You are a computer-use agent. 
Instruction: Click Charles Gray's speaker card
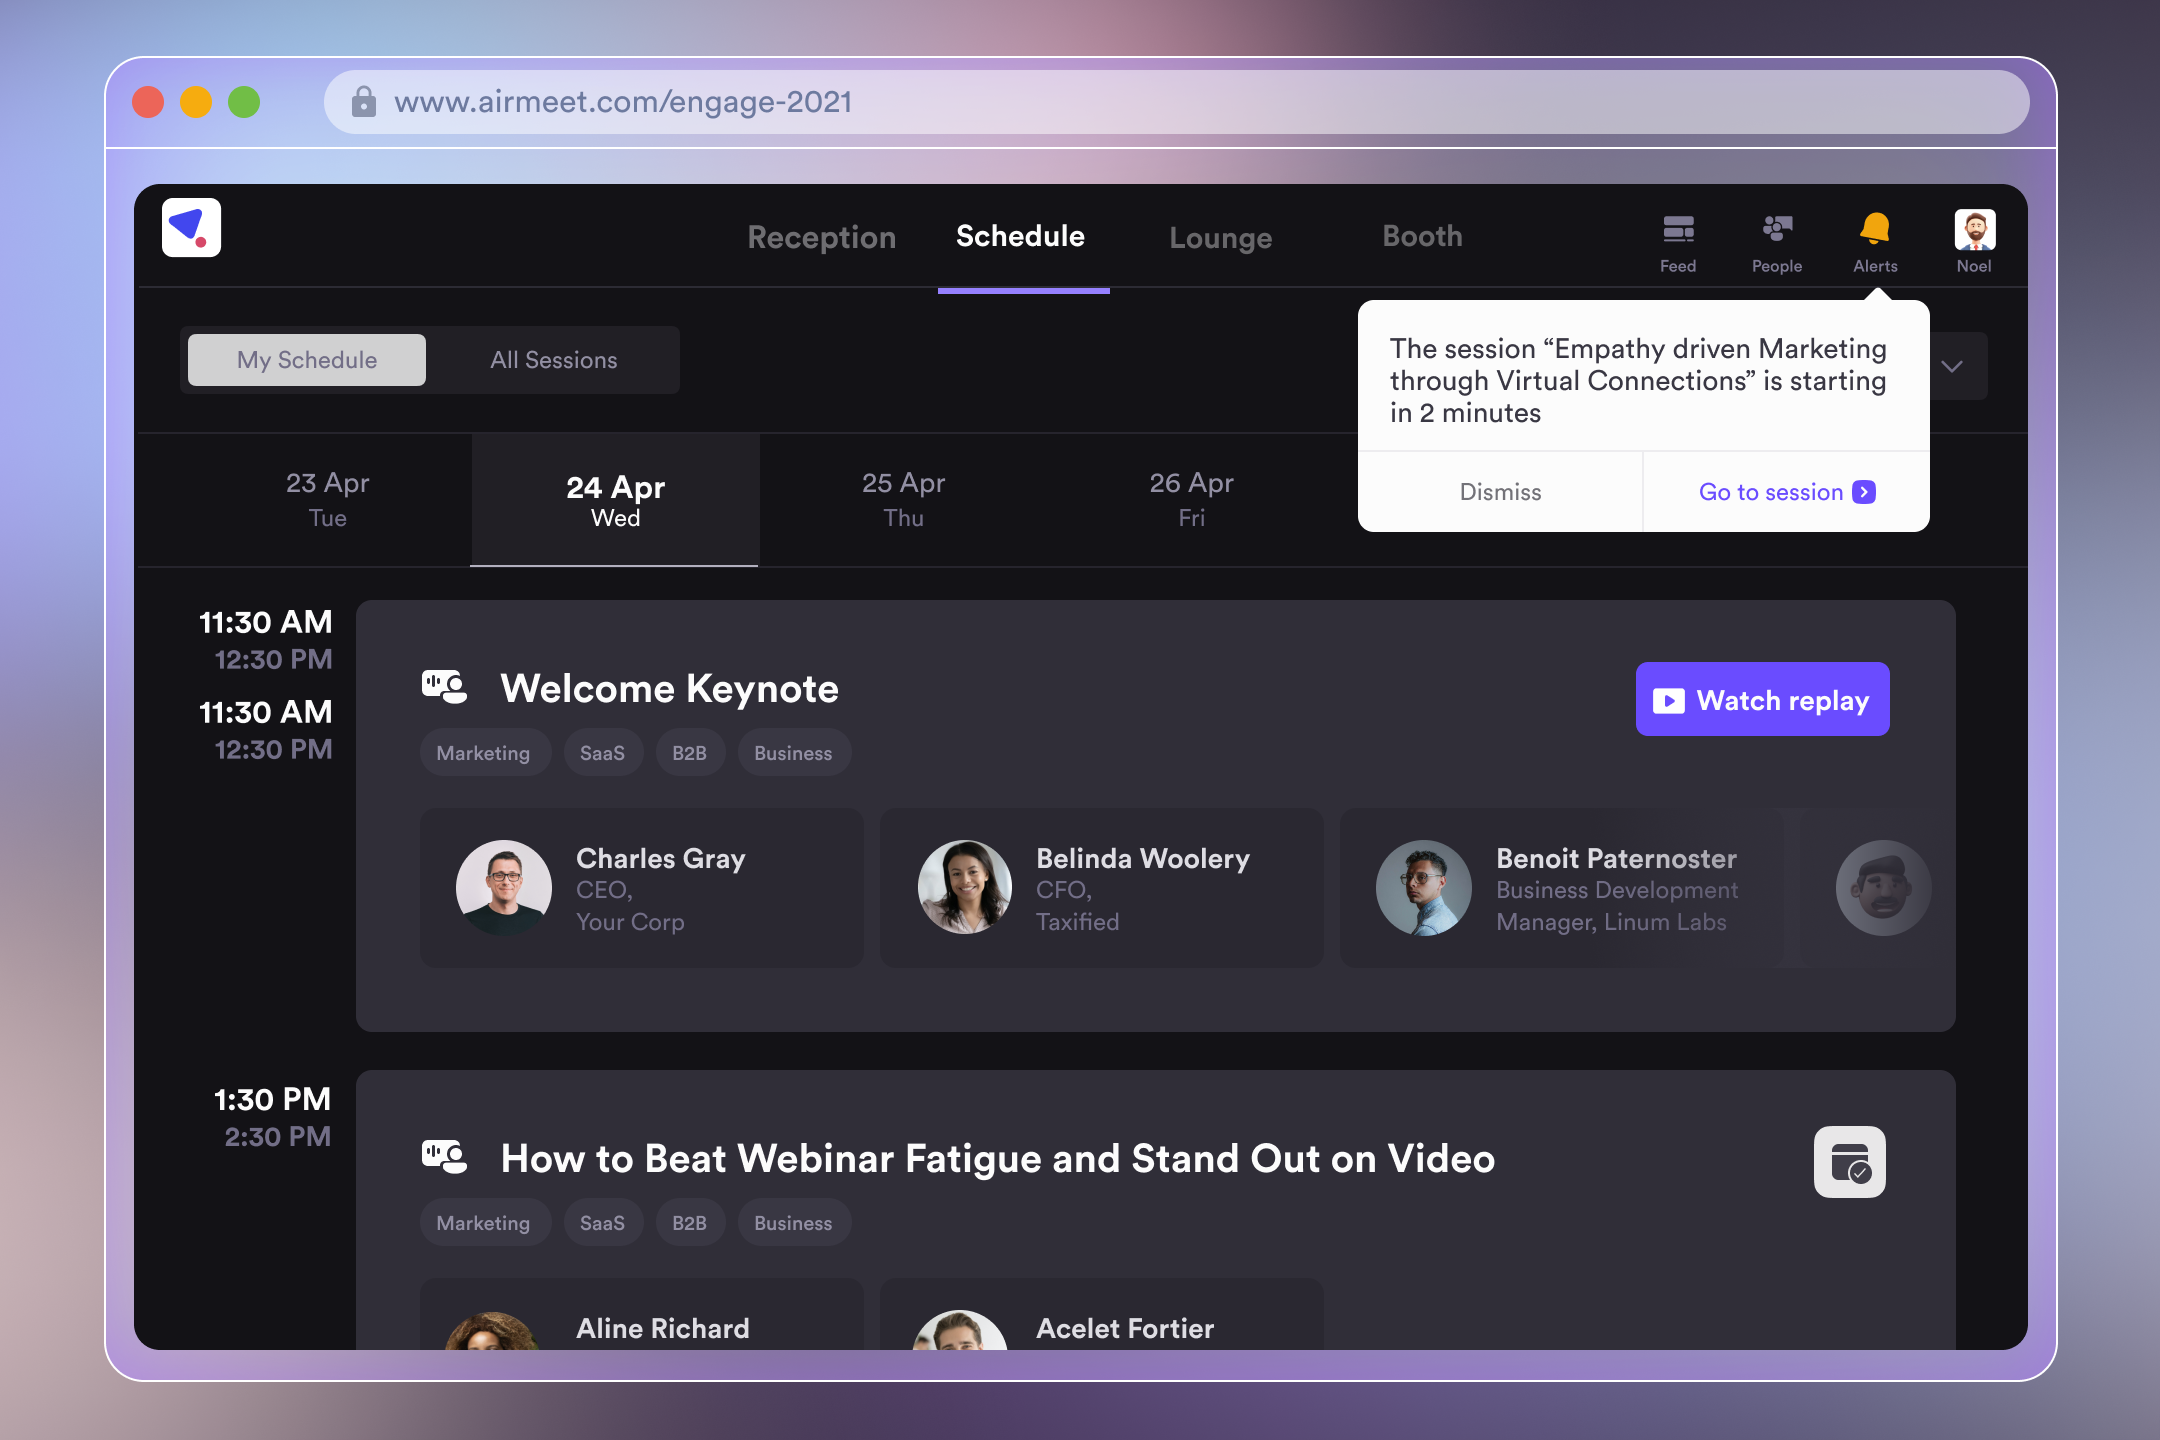[641, 888]
